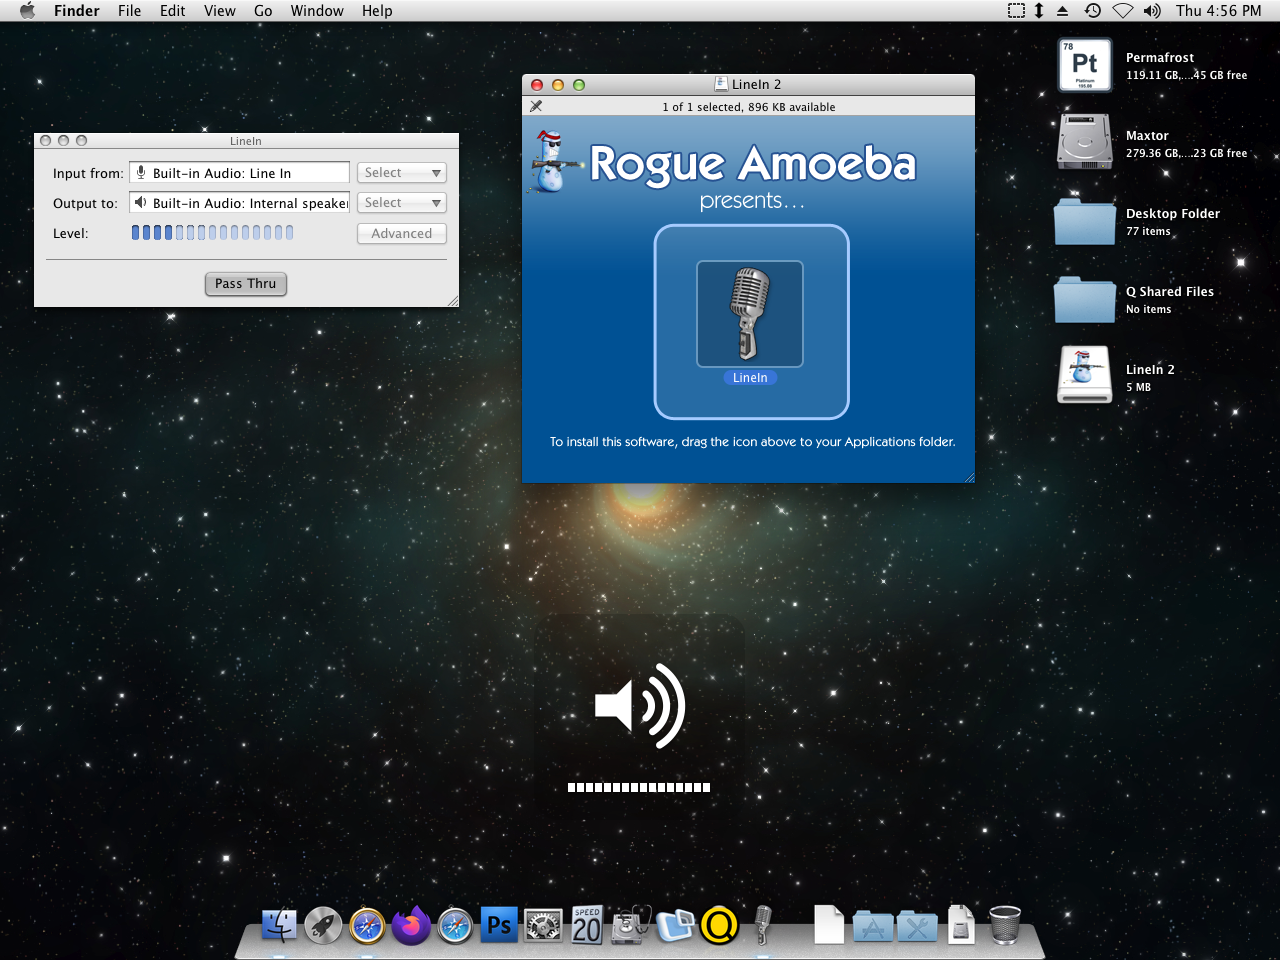The height and width of the screenshot is (960, 1280).
Task: Toggle the Pass Thru button
Action: coord(246,284)
